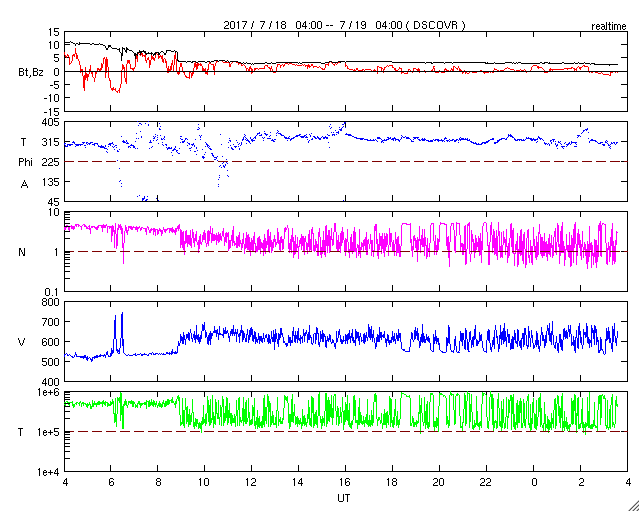Click the '12' hour tick on UT axis
The height and width of the screenshot is (512, 640).
click(251, 482)
